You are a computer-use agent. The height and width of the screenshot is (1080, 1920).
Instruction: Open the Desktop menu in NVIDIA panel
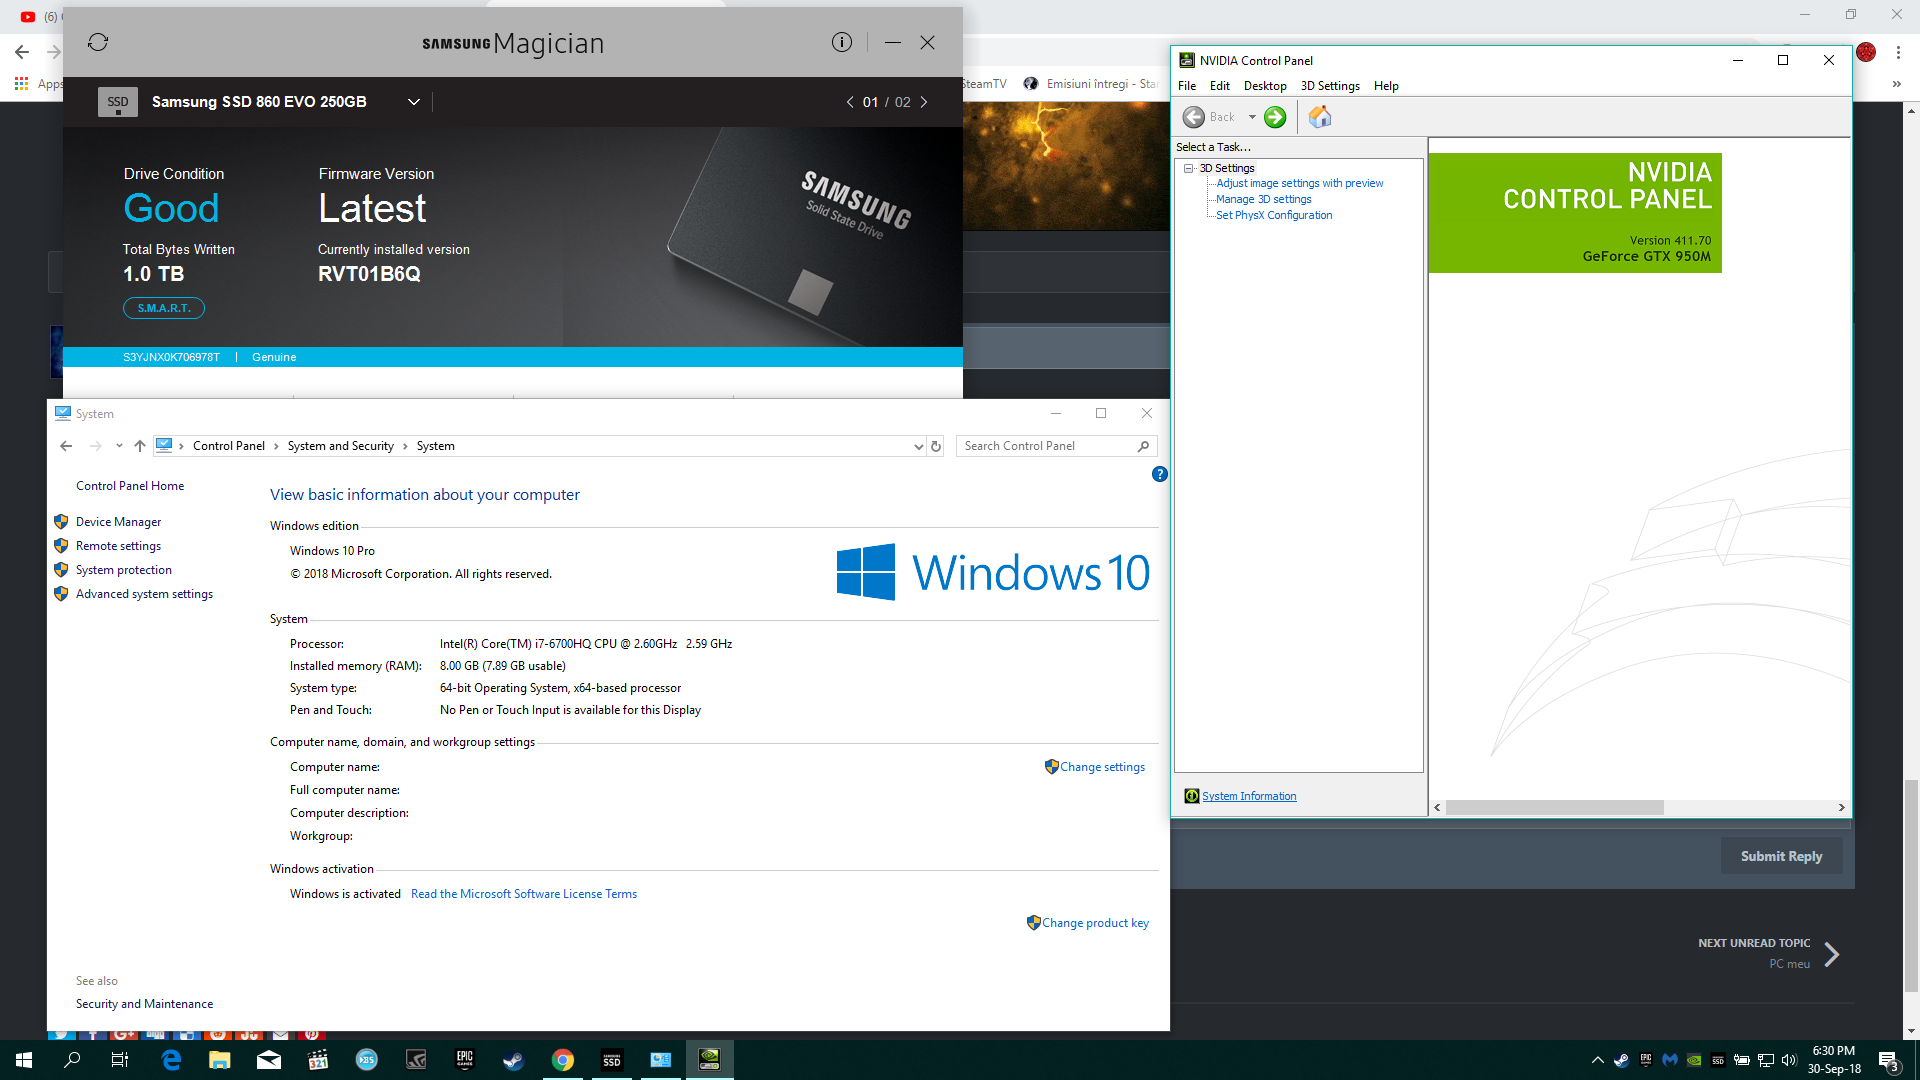point(1264,86)
